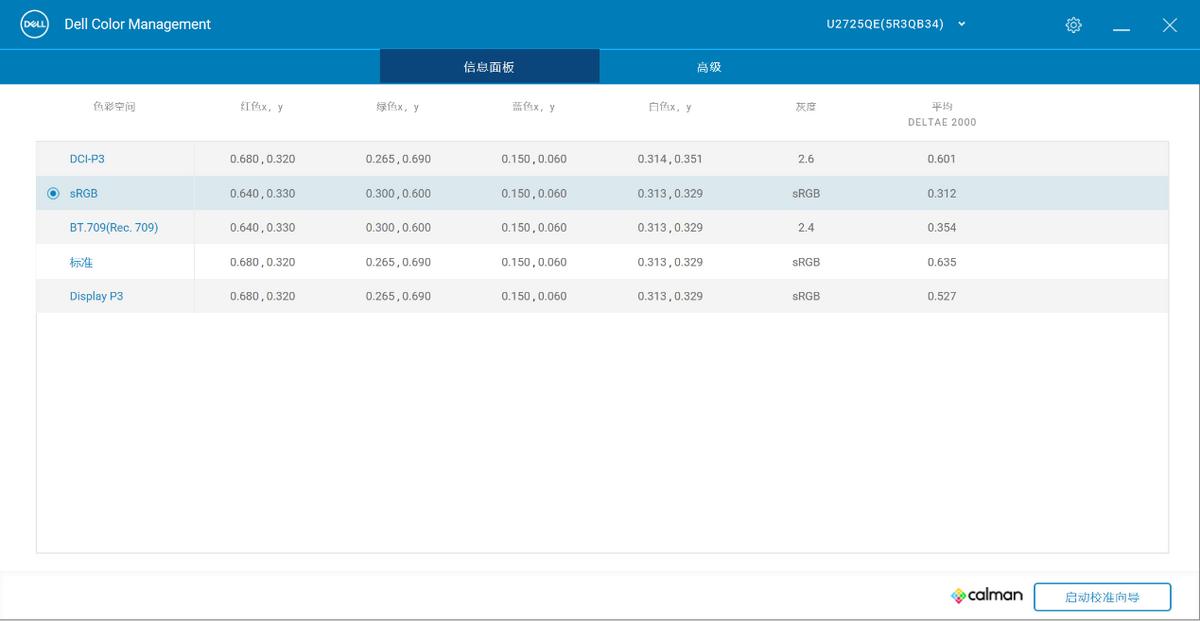1200x621 pixels.
Task: Click DCI-P3 Delta E value 0.601
Action: (x=942, y=159)
